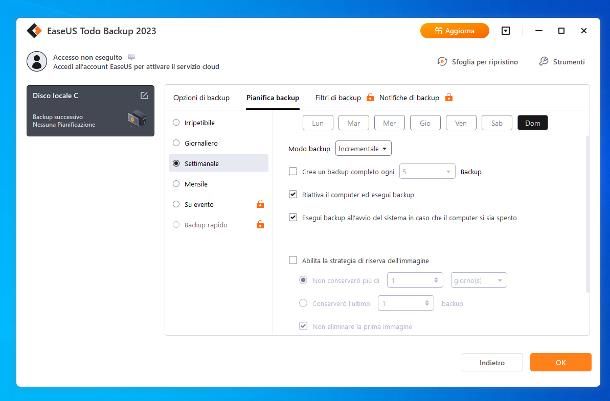Click the disk drive thumbnail in backup card
610x401 pixels.
coord(137,118)
